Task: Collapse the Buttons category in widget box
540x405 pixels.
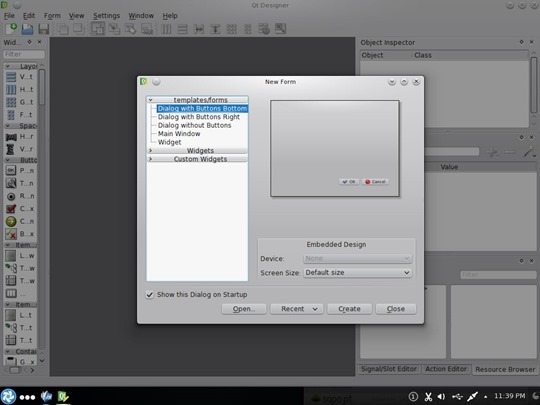Action: (x=8, y=160)
